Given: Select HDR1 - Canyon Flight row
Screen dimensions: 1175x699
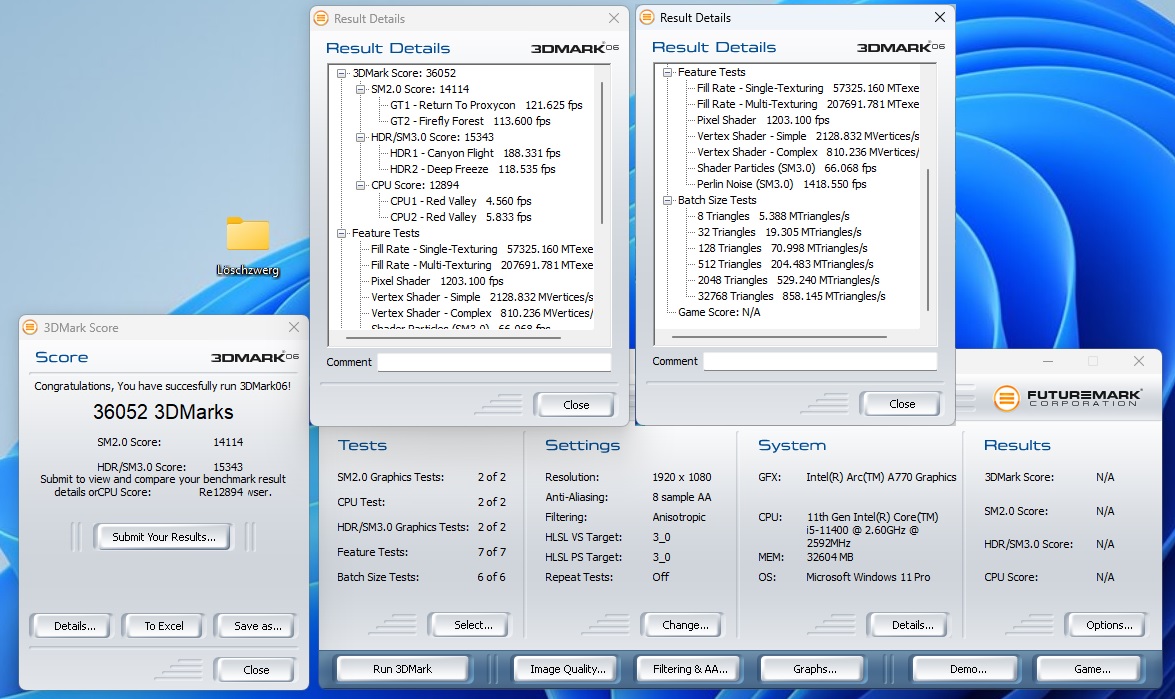Looking at the screenshot, I should click(x=475, y=153).
